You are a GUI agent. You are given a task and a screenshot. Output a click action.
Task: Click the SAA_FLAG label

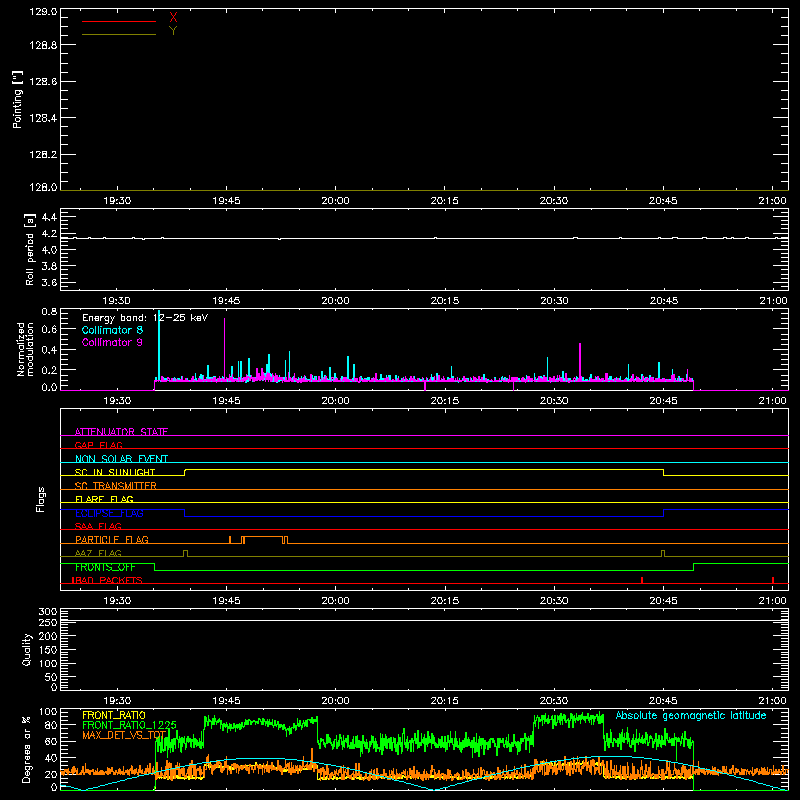pos(98,526)
